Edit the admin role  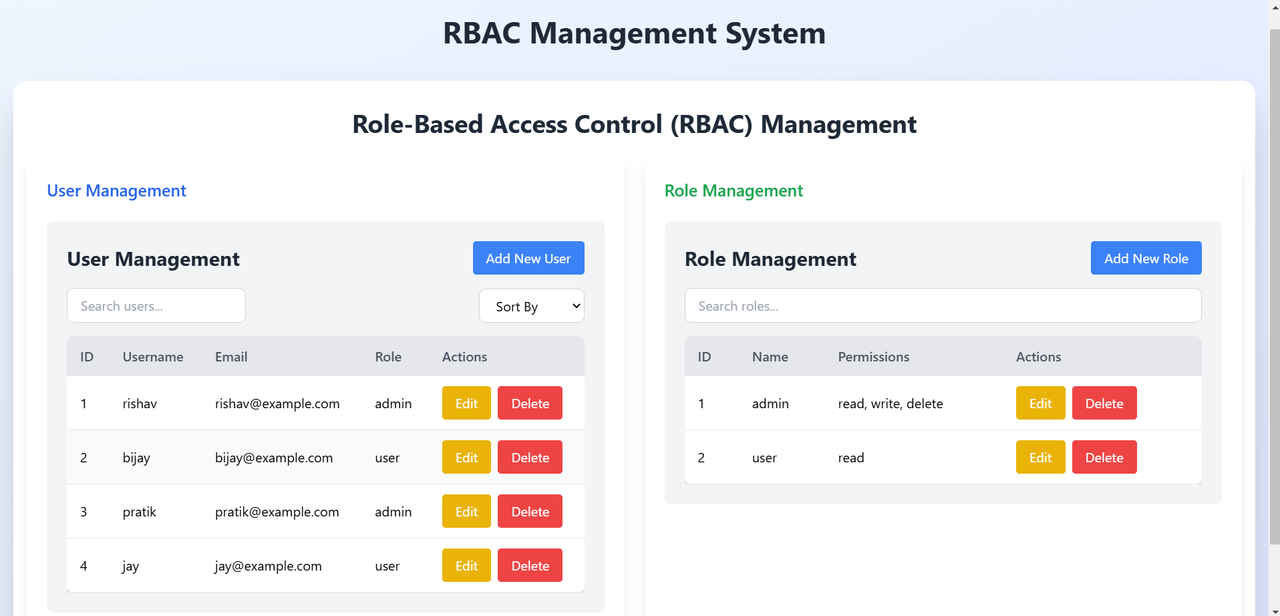[1040, 403]
